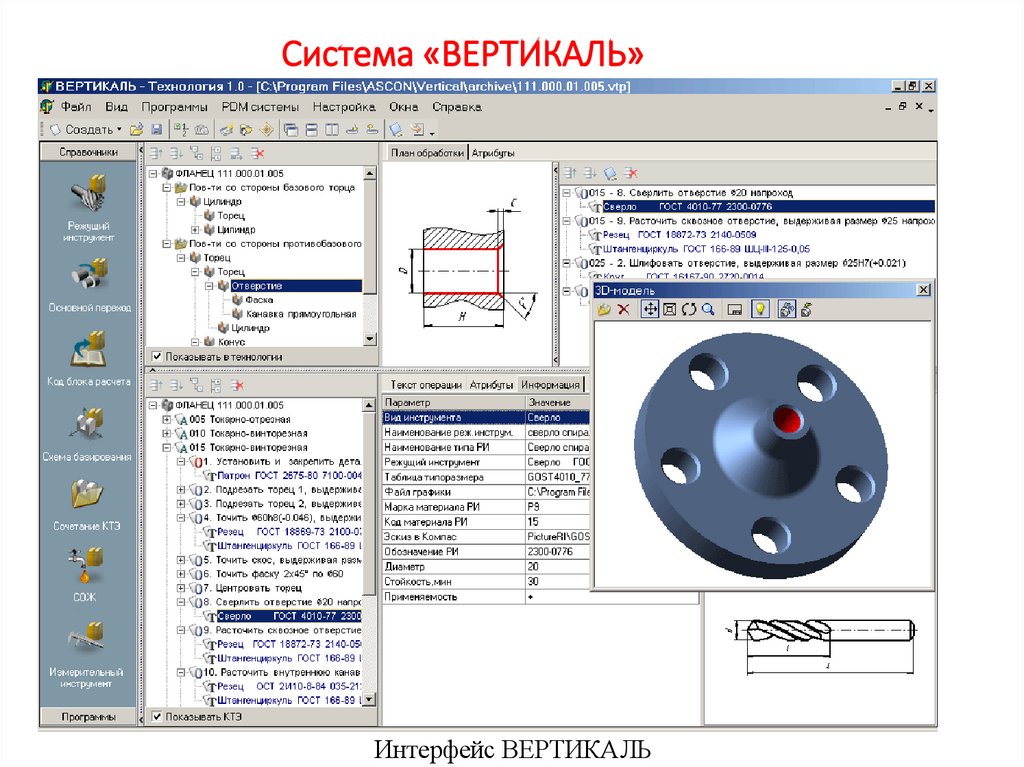The image size is (1024, 767).
Task: Toggle the Показывать в технологии checkbox
Action: pyautogui.click(x=157, y=357)
